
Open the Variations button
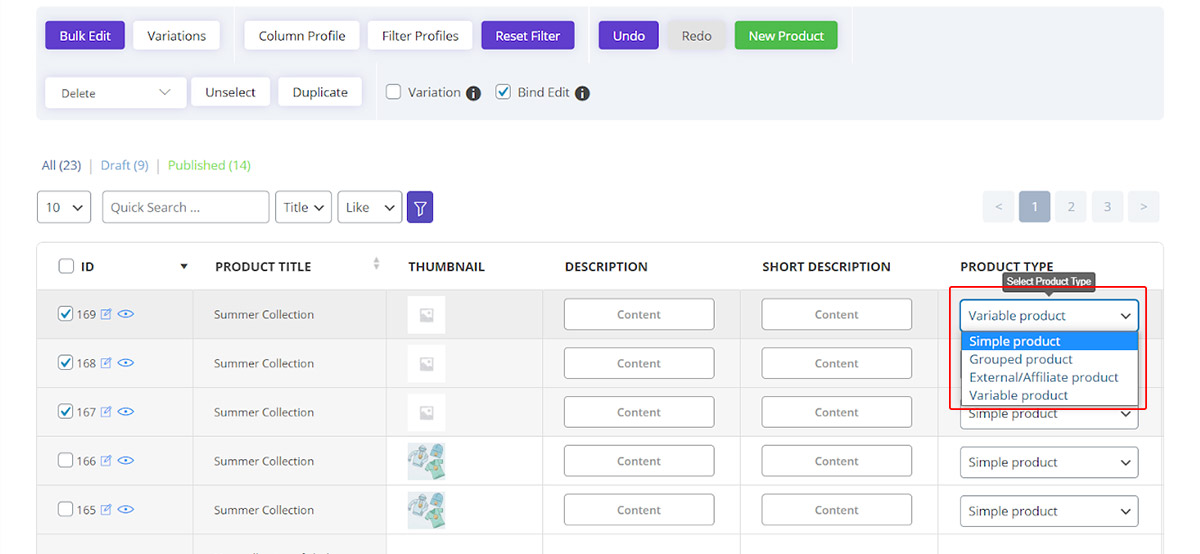coord(176,36)
